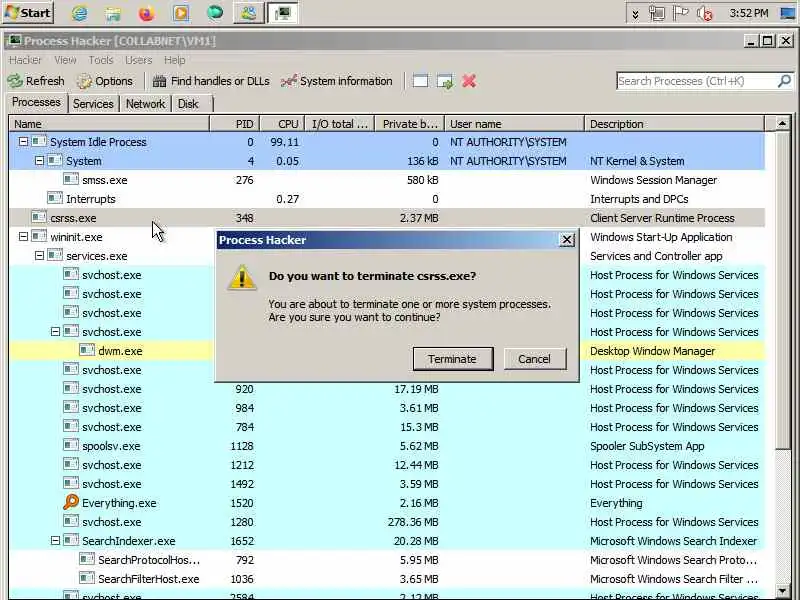This screenshot has height=600, width=800.
Task: Click the wininit.exe process icon
Action: tap(39, 236)
